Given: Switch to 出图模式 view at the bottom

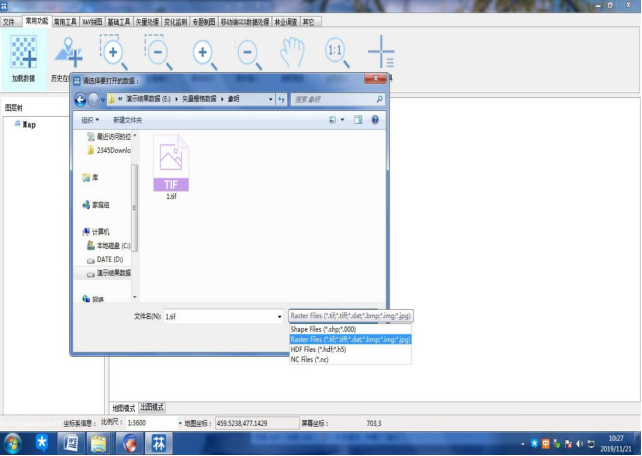Looking at the screenshot, I should click(x=152, y=408).
